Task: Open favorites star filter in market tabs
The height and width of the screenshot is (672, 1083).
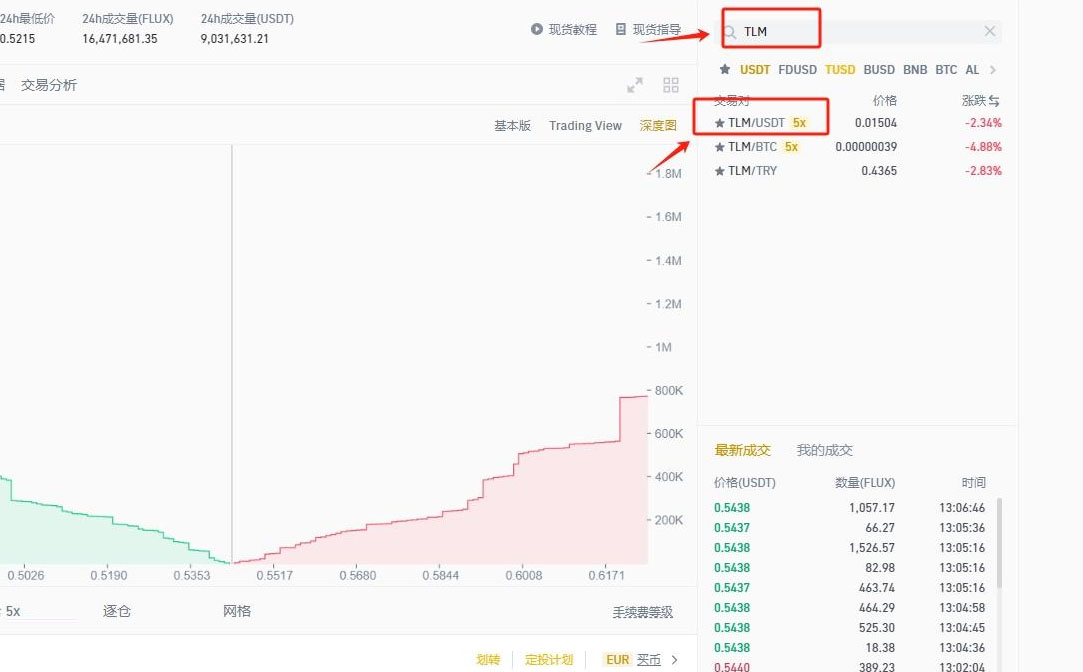Action: (725, 70)
